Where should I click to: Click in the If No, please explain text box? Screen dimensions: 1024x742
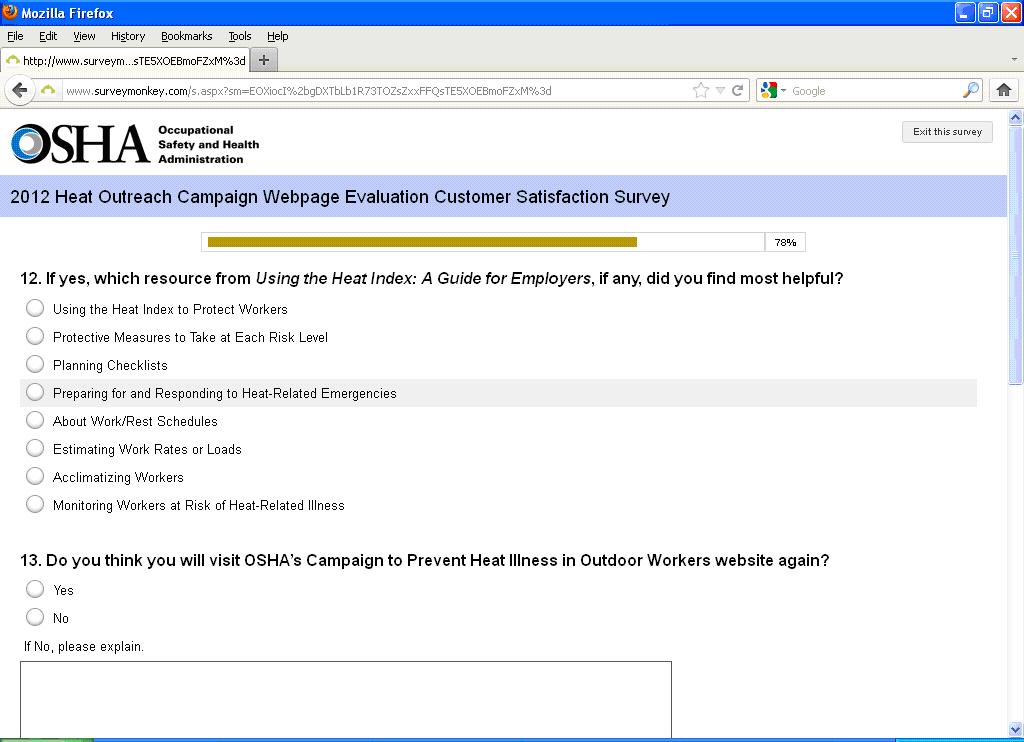click(346, 700)
